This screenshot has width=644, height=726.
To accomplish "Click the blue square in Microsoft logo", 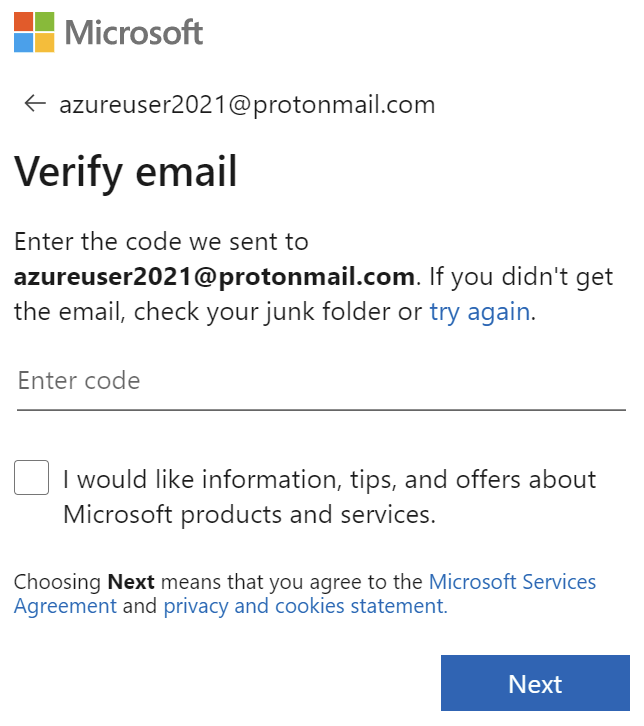I will point(24,43).
